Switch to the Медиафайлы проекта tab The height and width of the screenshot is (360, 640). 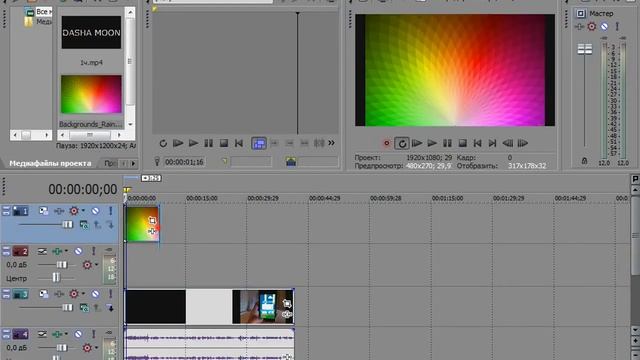click(50, 163)
